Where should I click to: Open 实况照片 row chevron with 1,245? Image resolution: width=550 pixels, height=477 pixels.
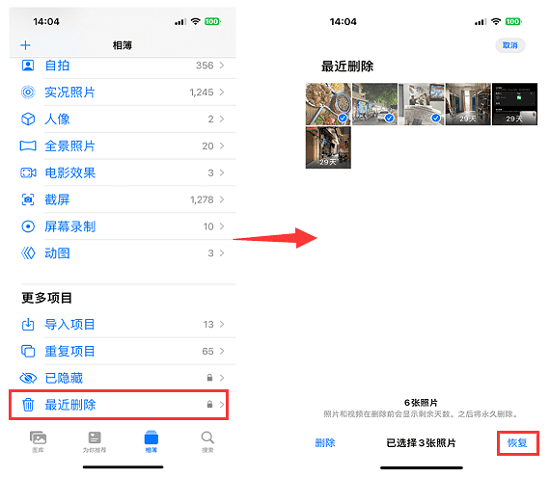[x=222, y=92]
